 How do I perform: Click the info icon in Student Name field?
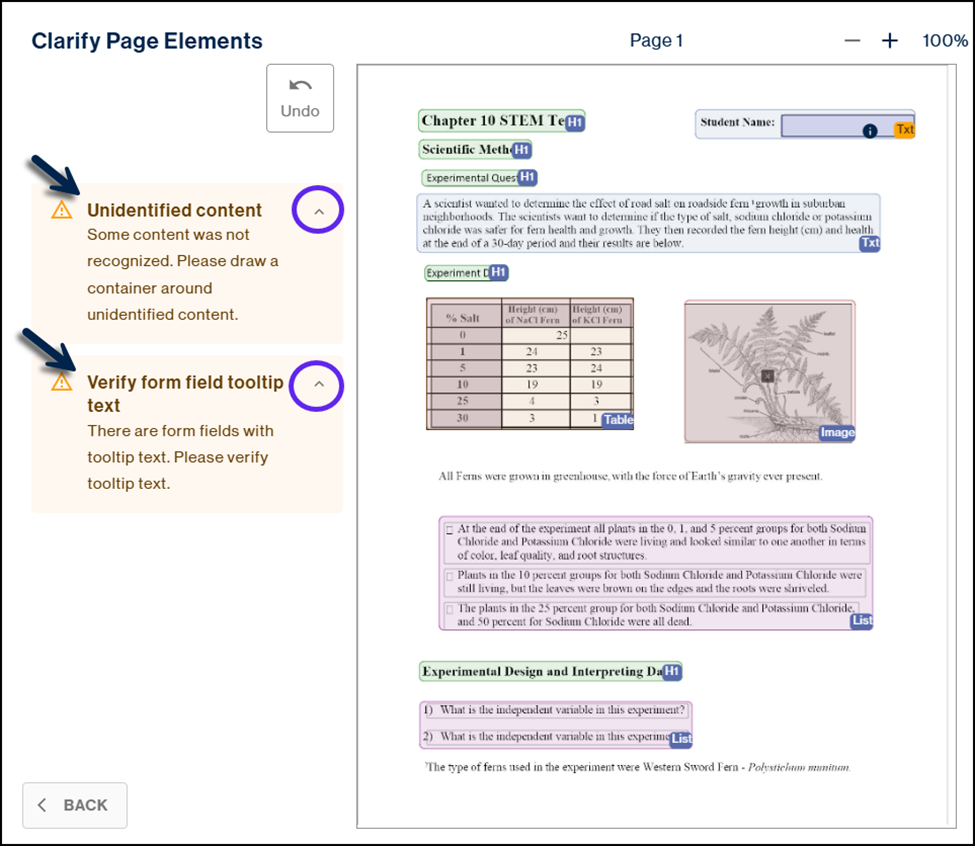(x=870, y=131)
